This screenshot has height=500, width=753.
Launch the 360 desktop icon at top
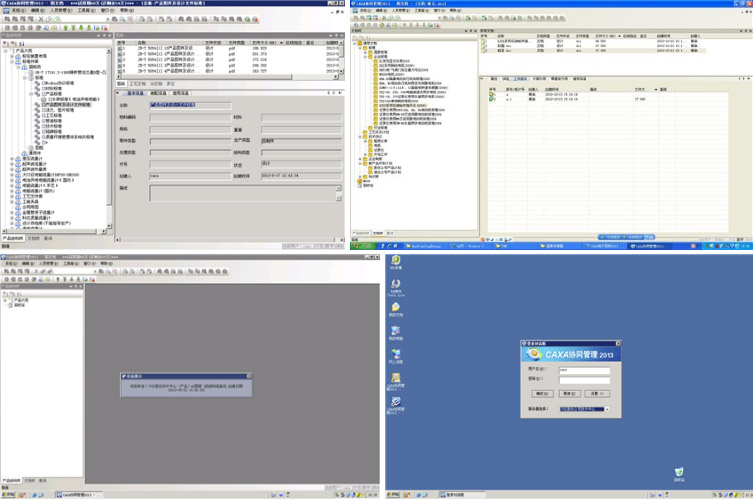tap(396, 261)
